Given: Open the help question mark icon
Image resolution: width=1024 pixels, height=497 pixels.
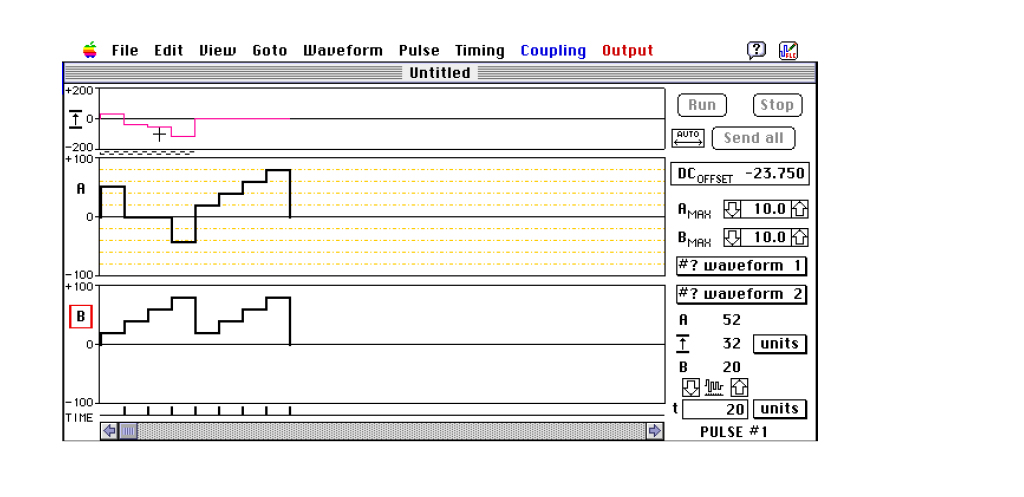Looking at the screenshot, I should 756,50.
